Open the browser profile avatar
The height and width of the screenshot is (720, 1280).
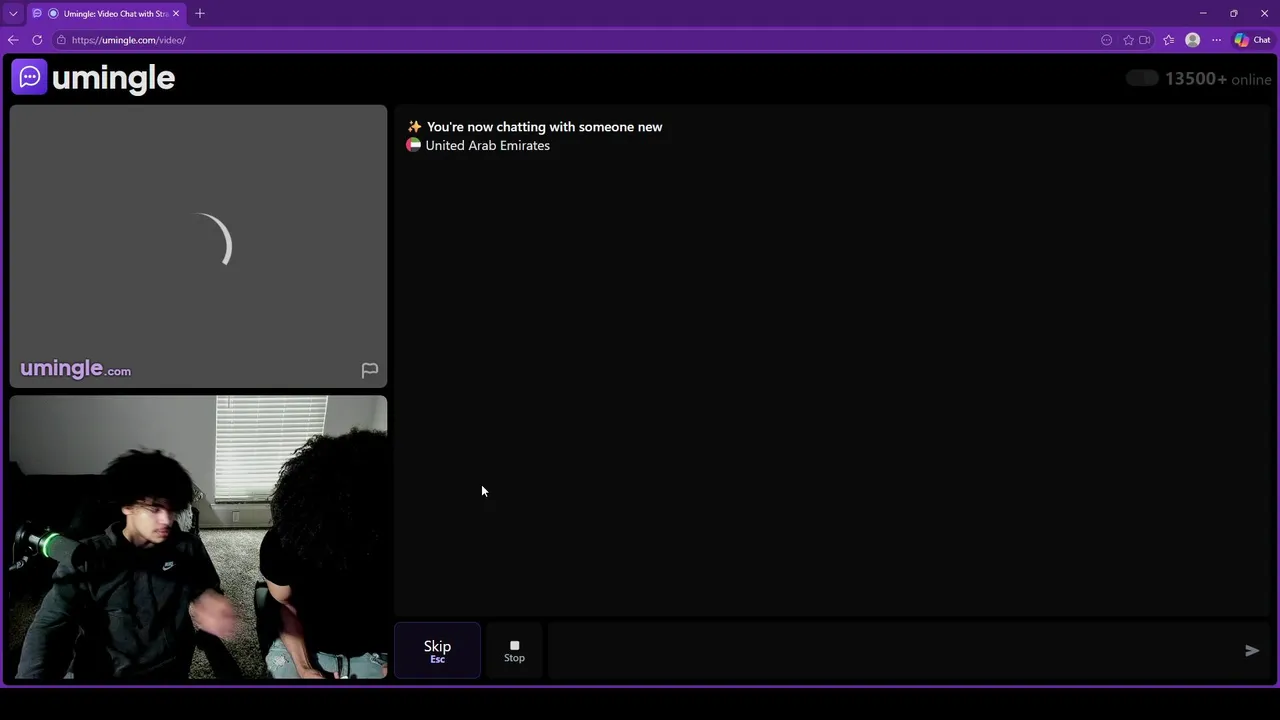(x=1192, y=40)
